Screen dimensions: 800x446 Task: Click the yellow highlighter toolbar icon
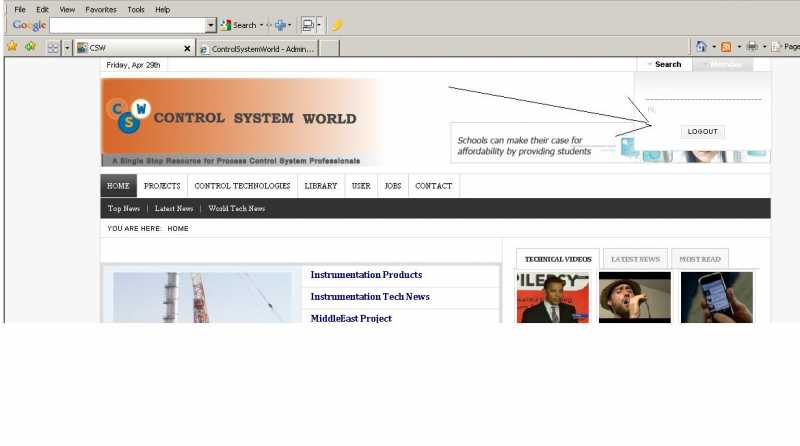(x=337, y=25)
